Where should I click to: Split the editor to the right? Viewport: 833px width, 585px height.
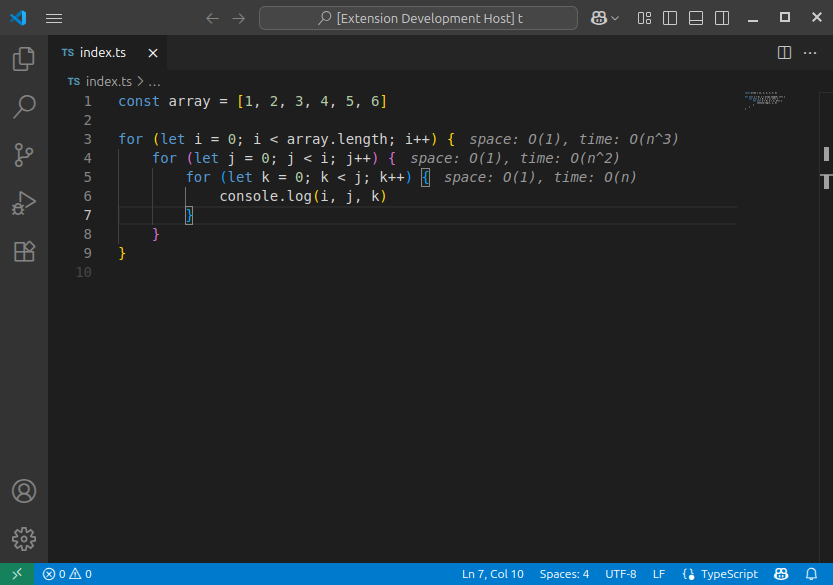point(784,53)
